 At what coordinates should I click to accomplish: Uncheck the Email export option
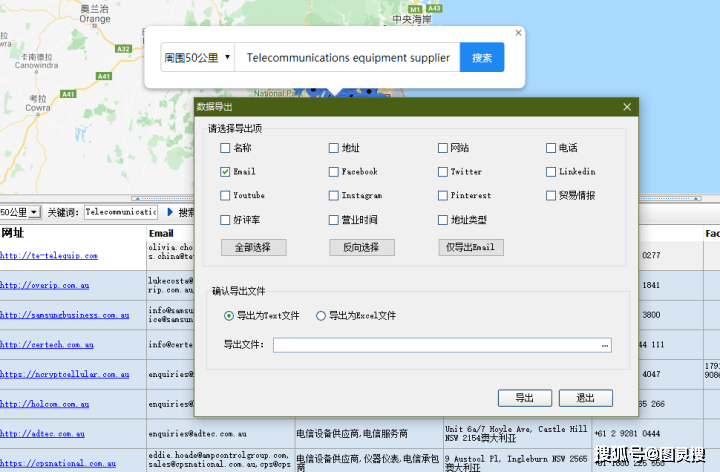[226, 172]
